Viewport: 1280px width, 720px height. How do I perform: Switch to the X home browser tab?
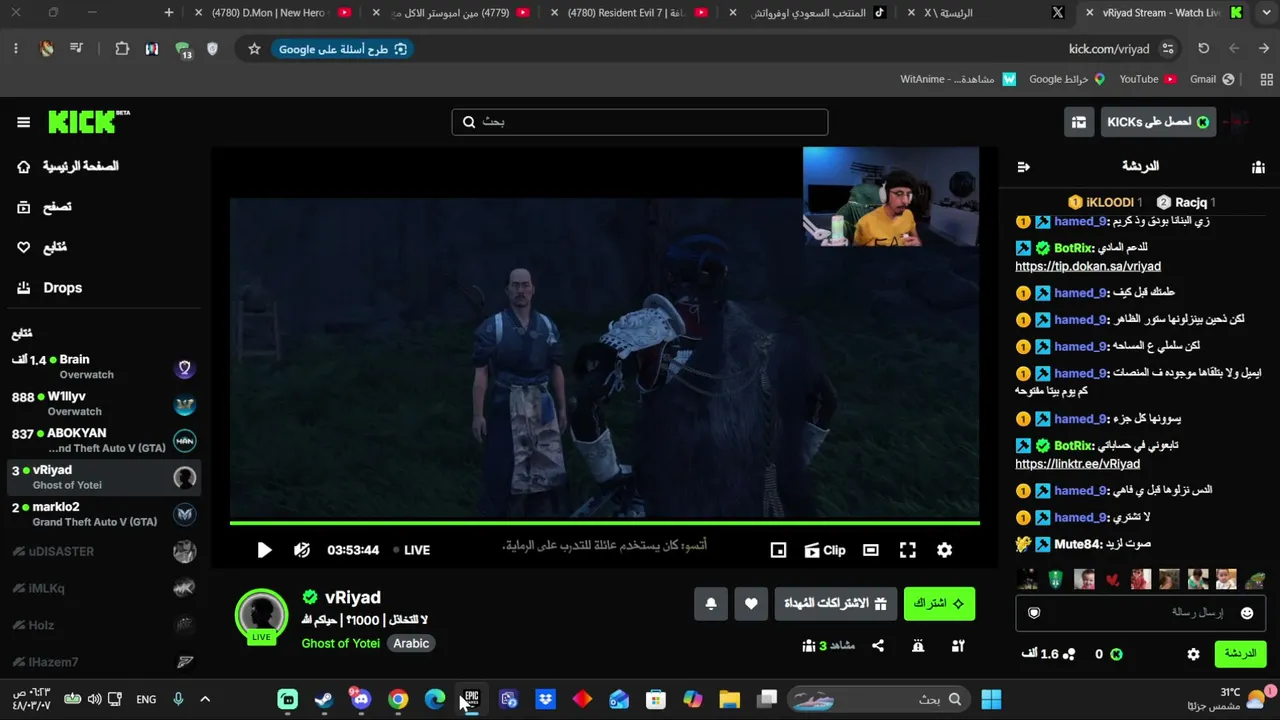(987, 13)
